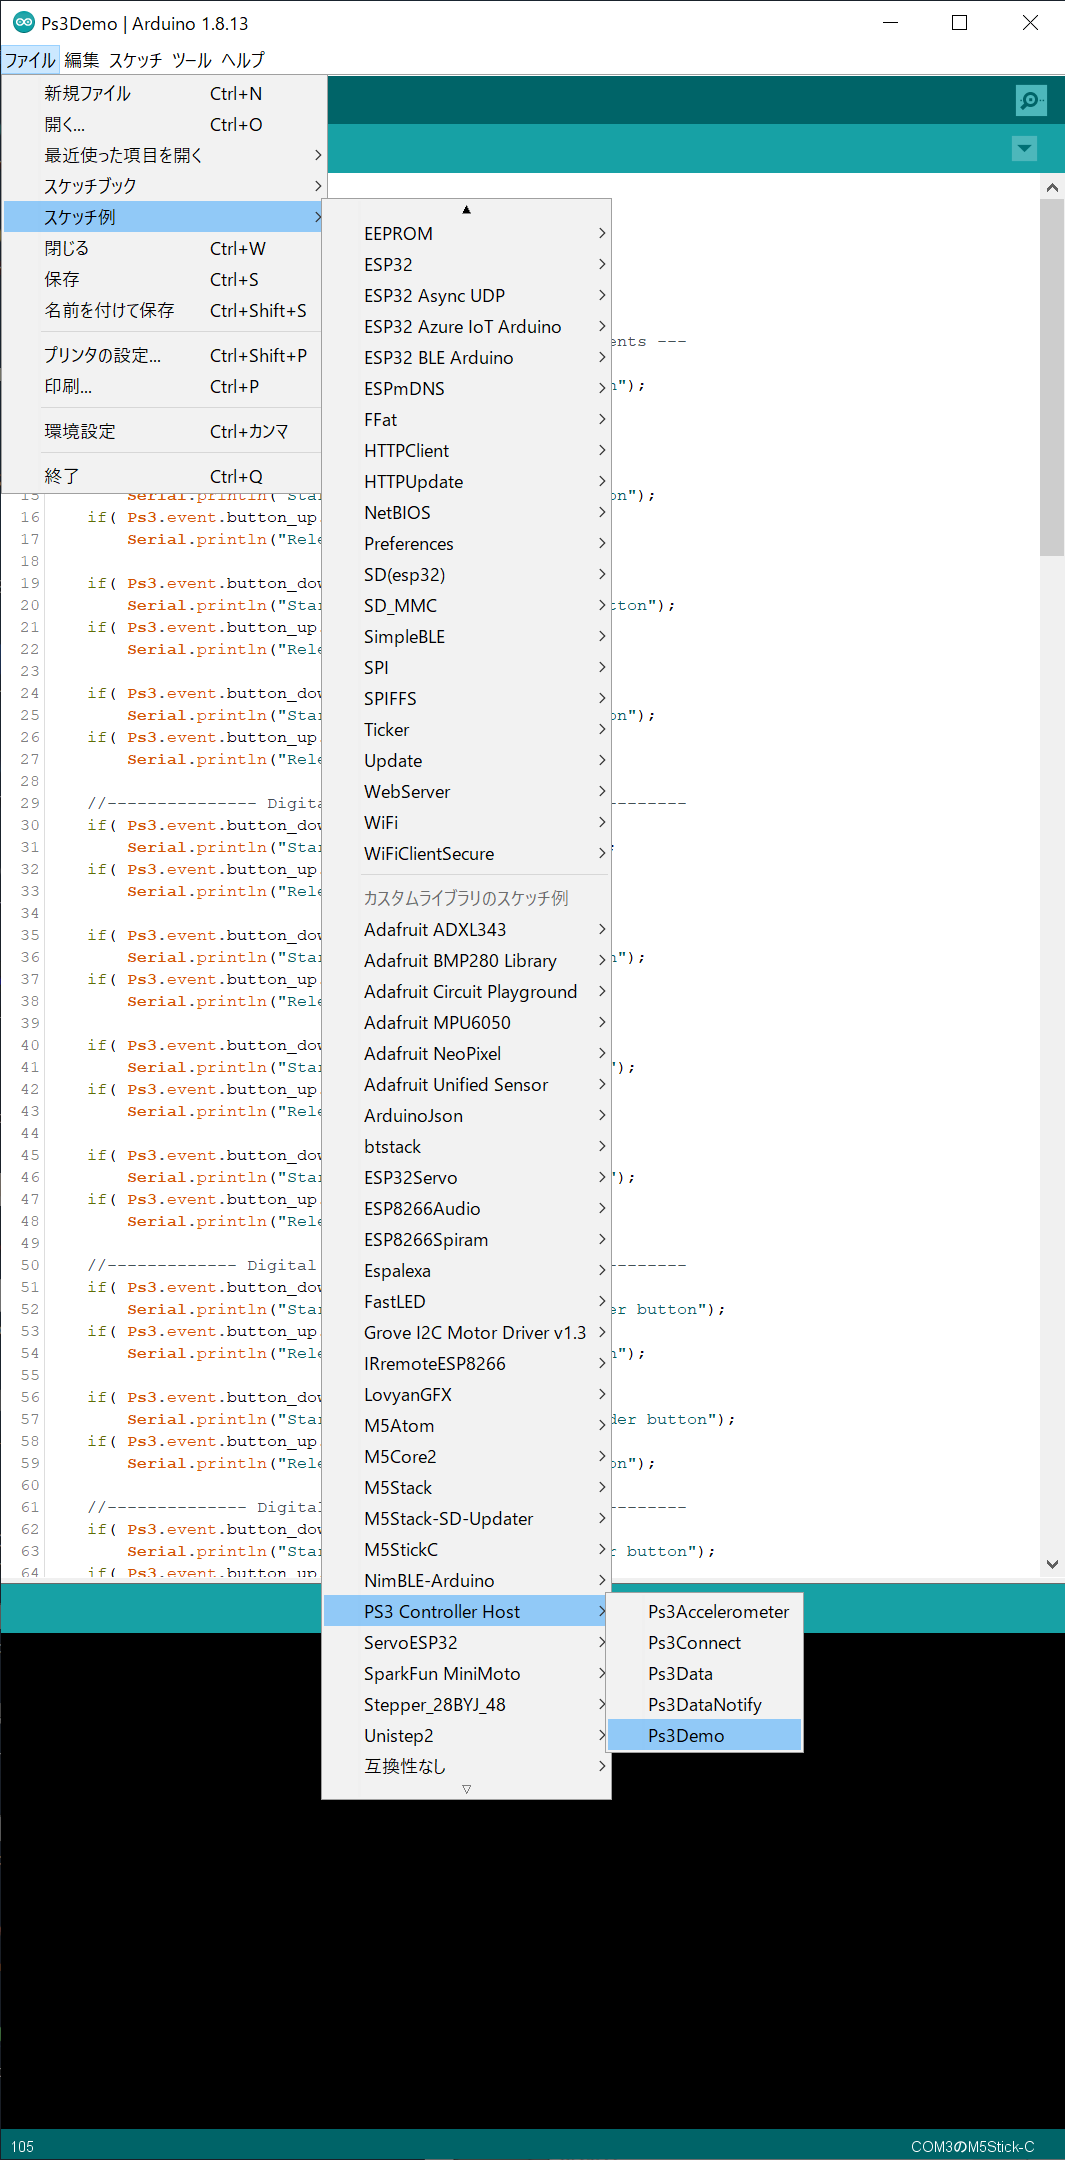The height and width of the screenshot is (2160, 1065).
Task: Choose 終了 to quit Arduino
Action: click(x=164, y=476)
